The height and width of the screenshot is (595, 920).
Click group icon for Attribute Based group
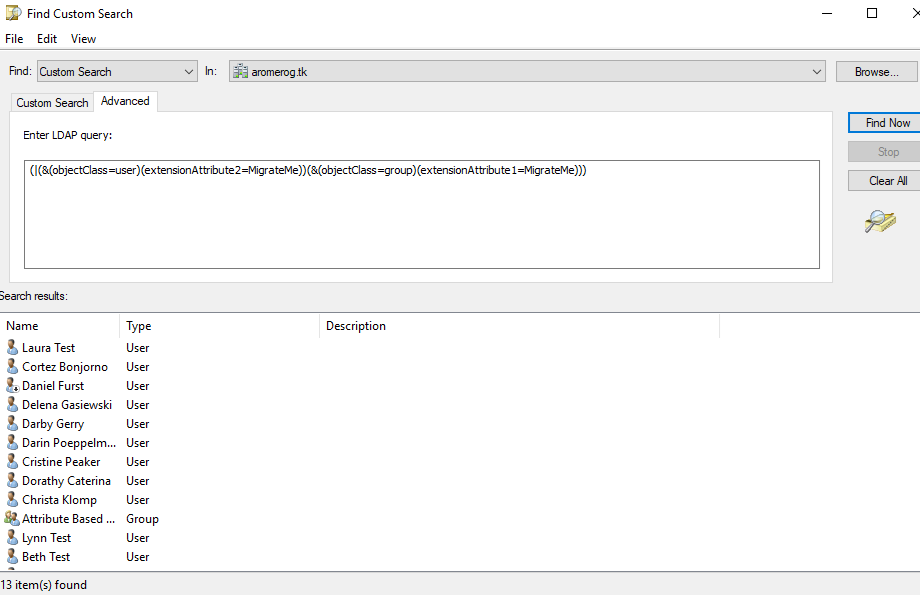pyautogui.click(x=12, y=519)
